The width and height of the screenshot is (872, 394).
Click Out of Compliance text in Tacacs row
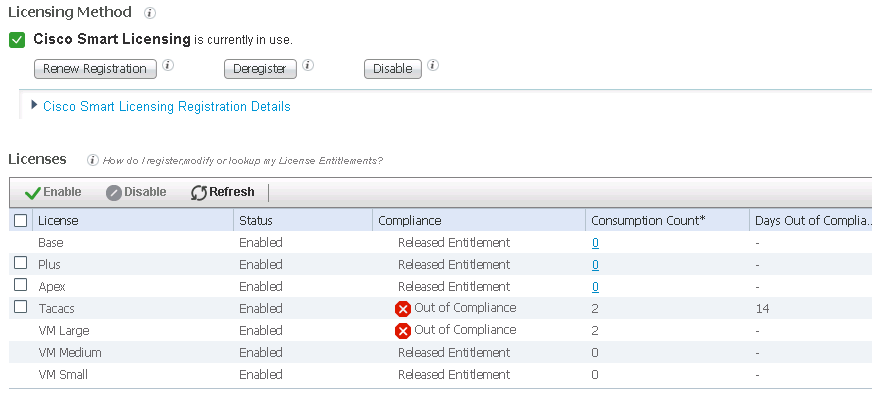pos(465,308)
